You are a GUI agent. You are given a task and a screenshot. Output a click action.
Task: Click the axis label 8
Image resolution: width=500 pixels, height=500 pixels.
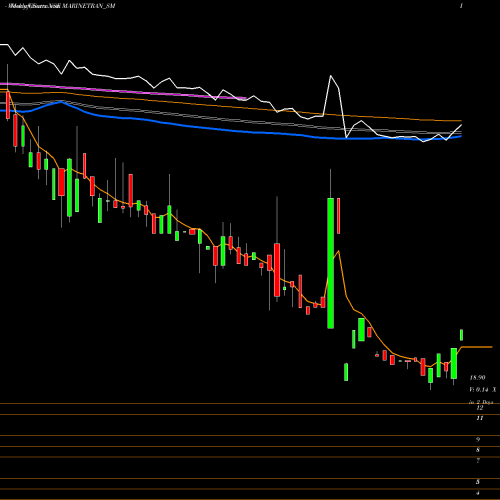478,450
